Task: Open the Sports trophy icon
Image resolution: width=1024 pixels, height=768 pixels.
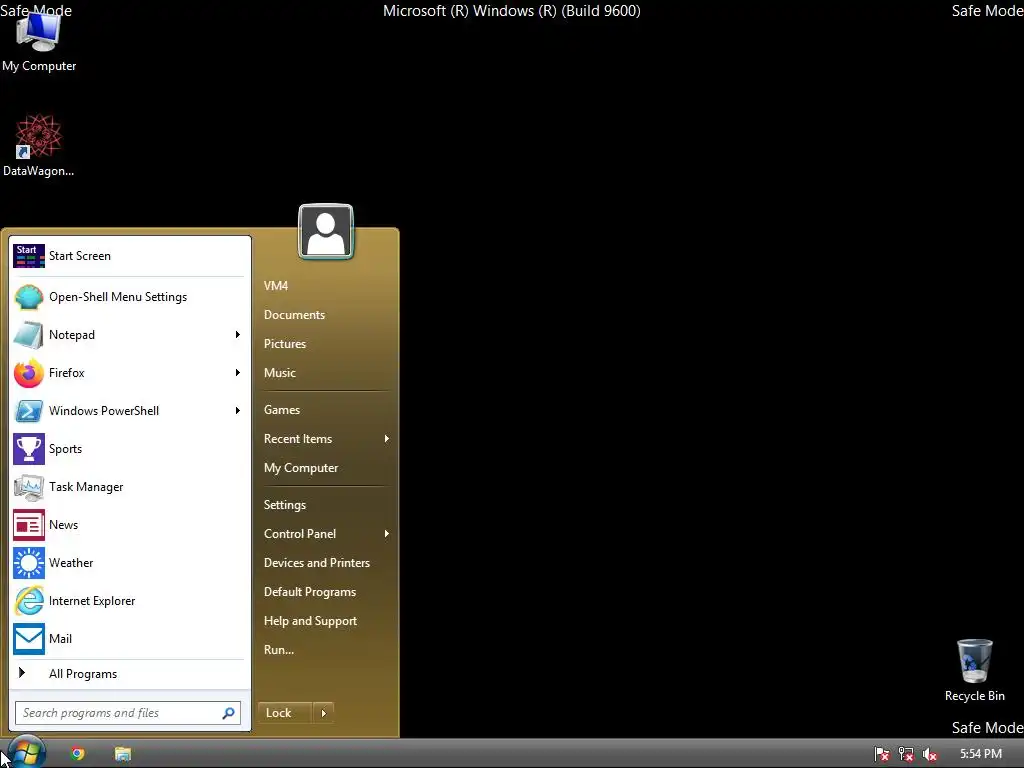Action: click(29, 449)
